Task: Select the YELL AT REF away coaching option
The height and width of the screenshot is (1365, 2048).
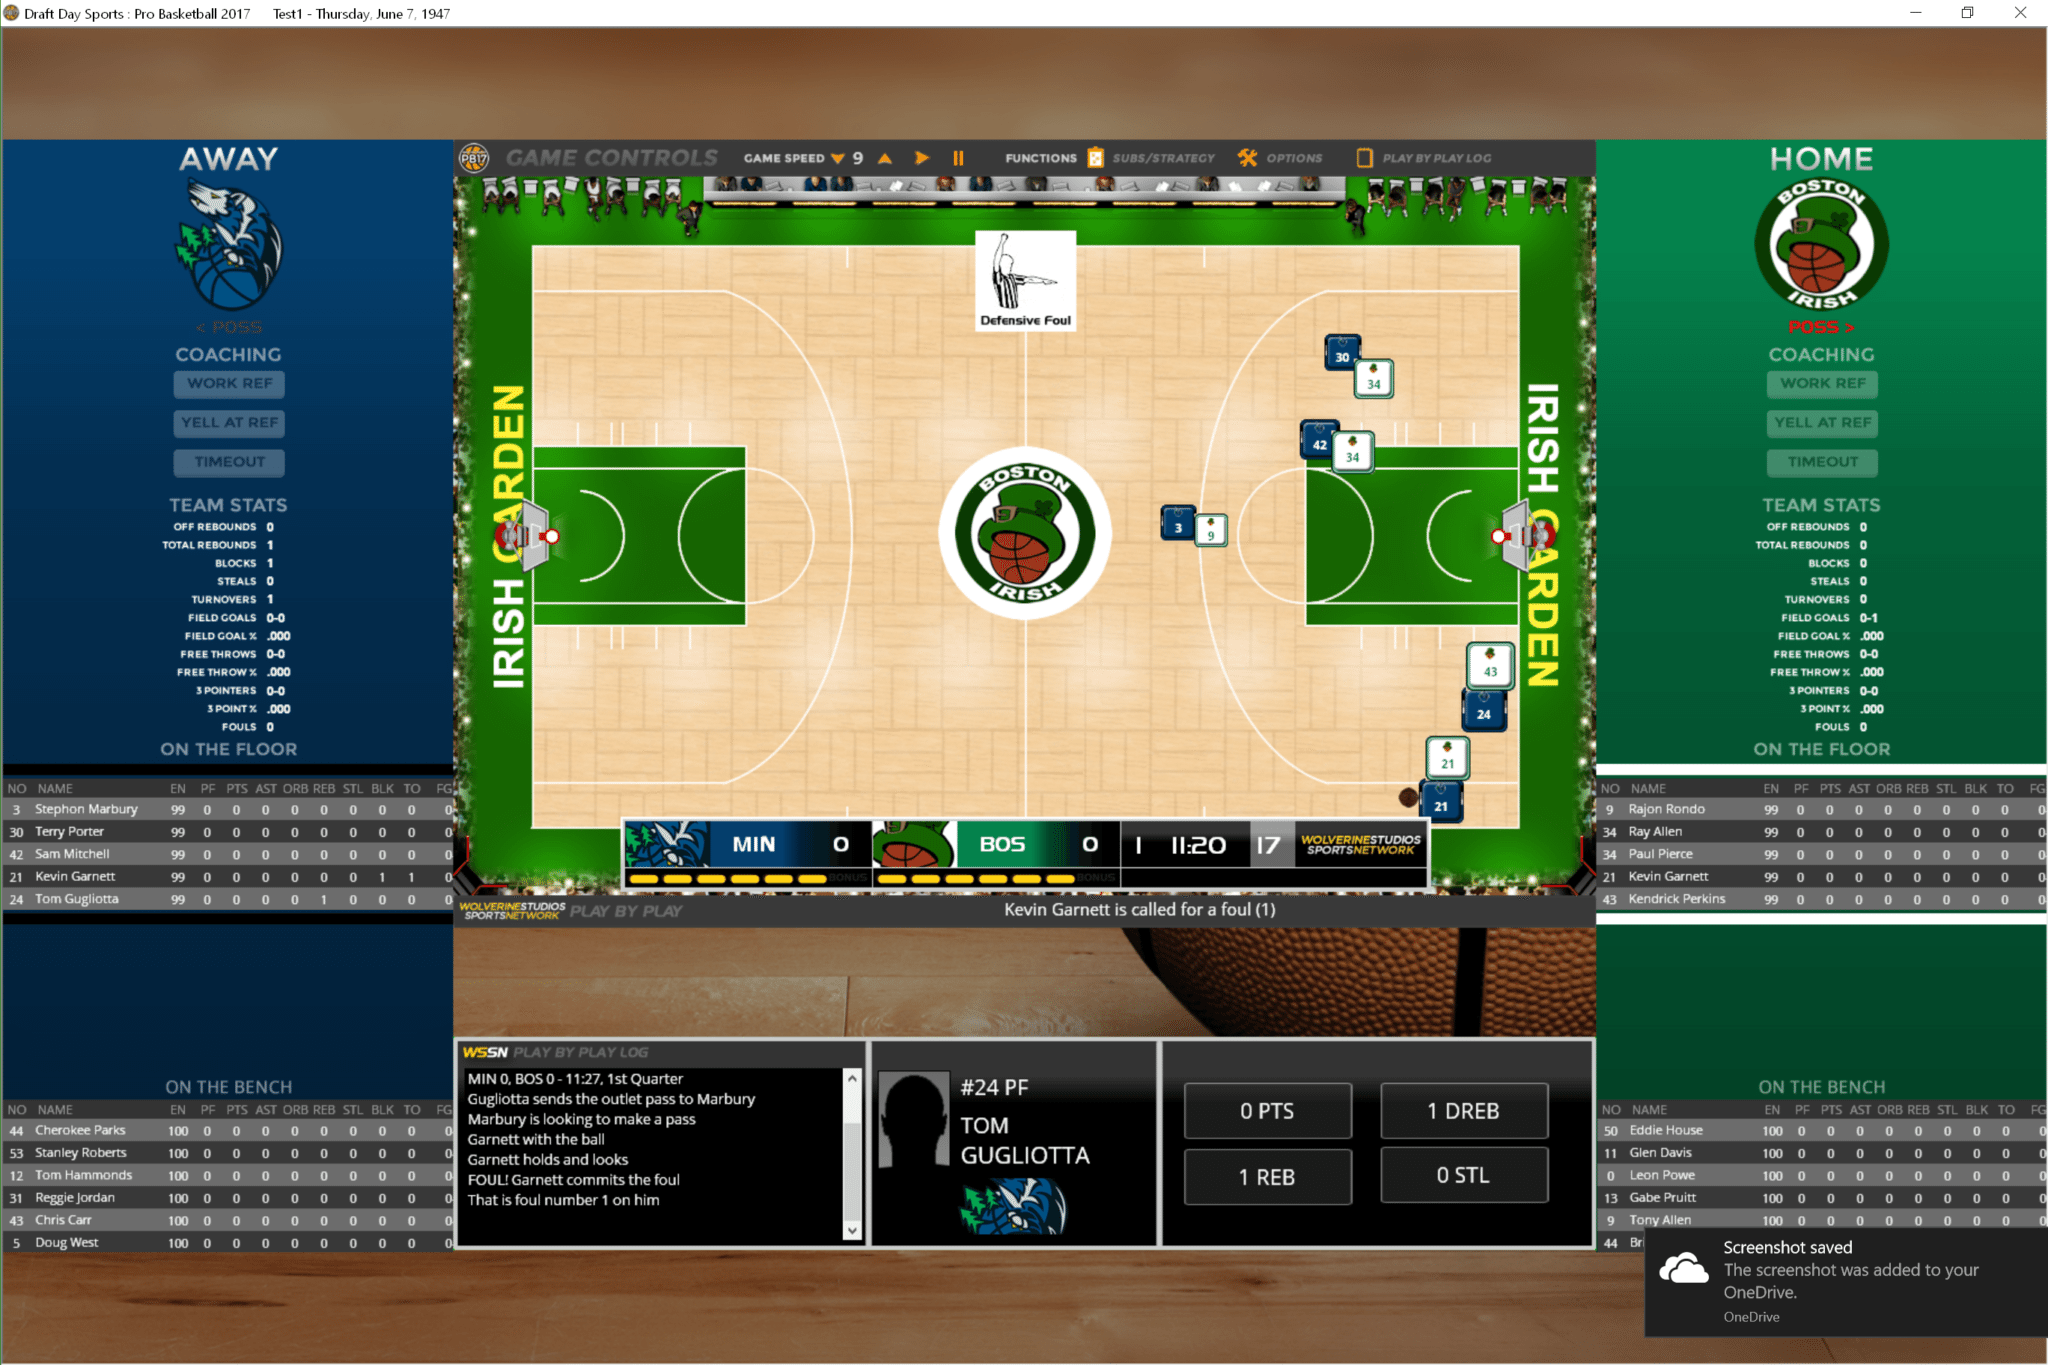Action: coord(227,422)
